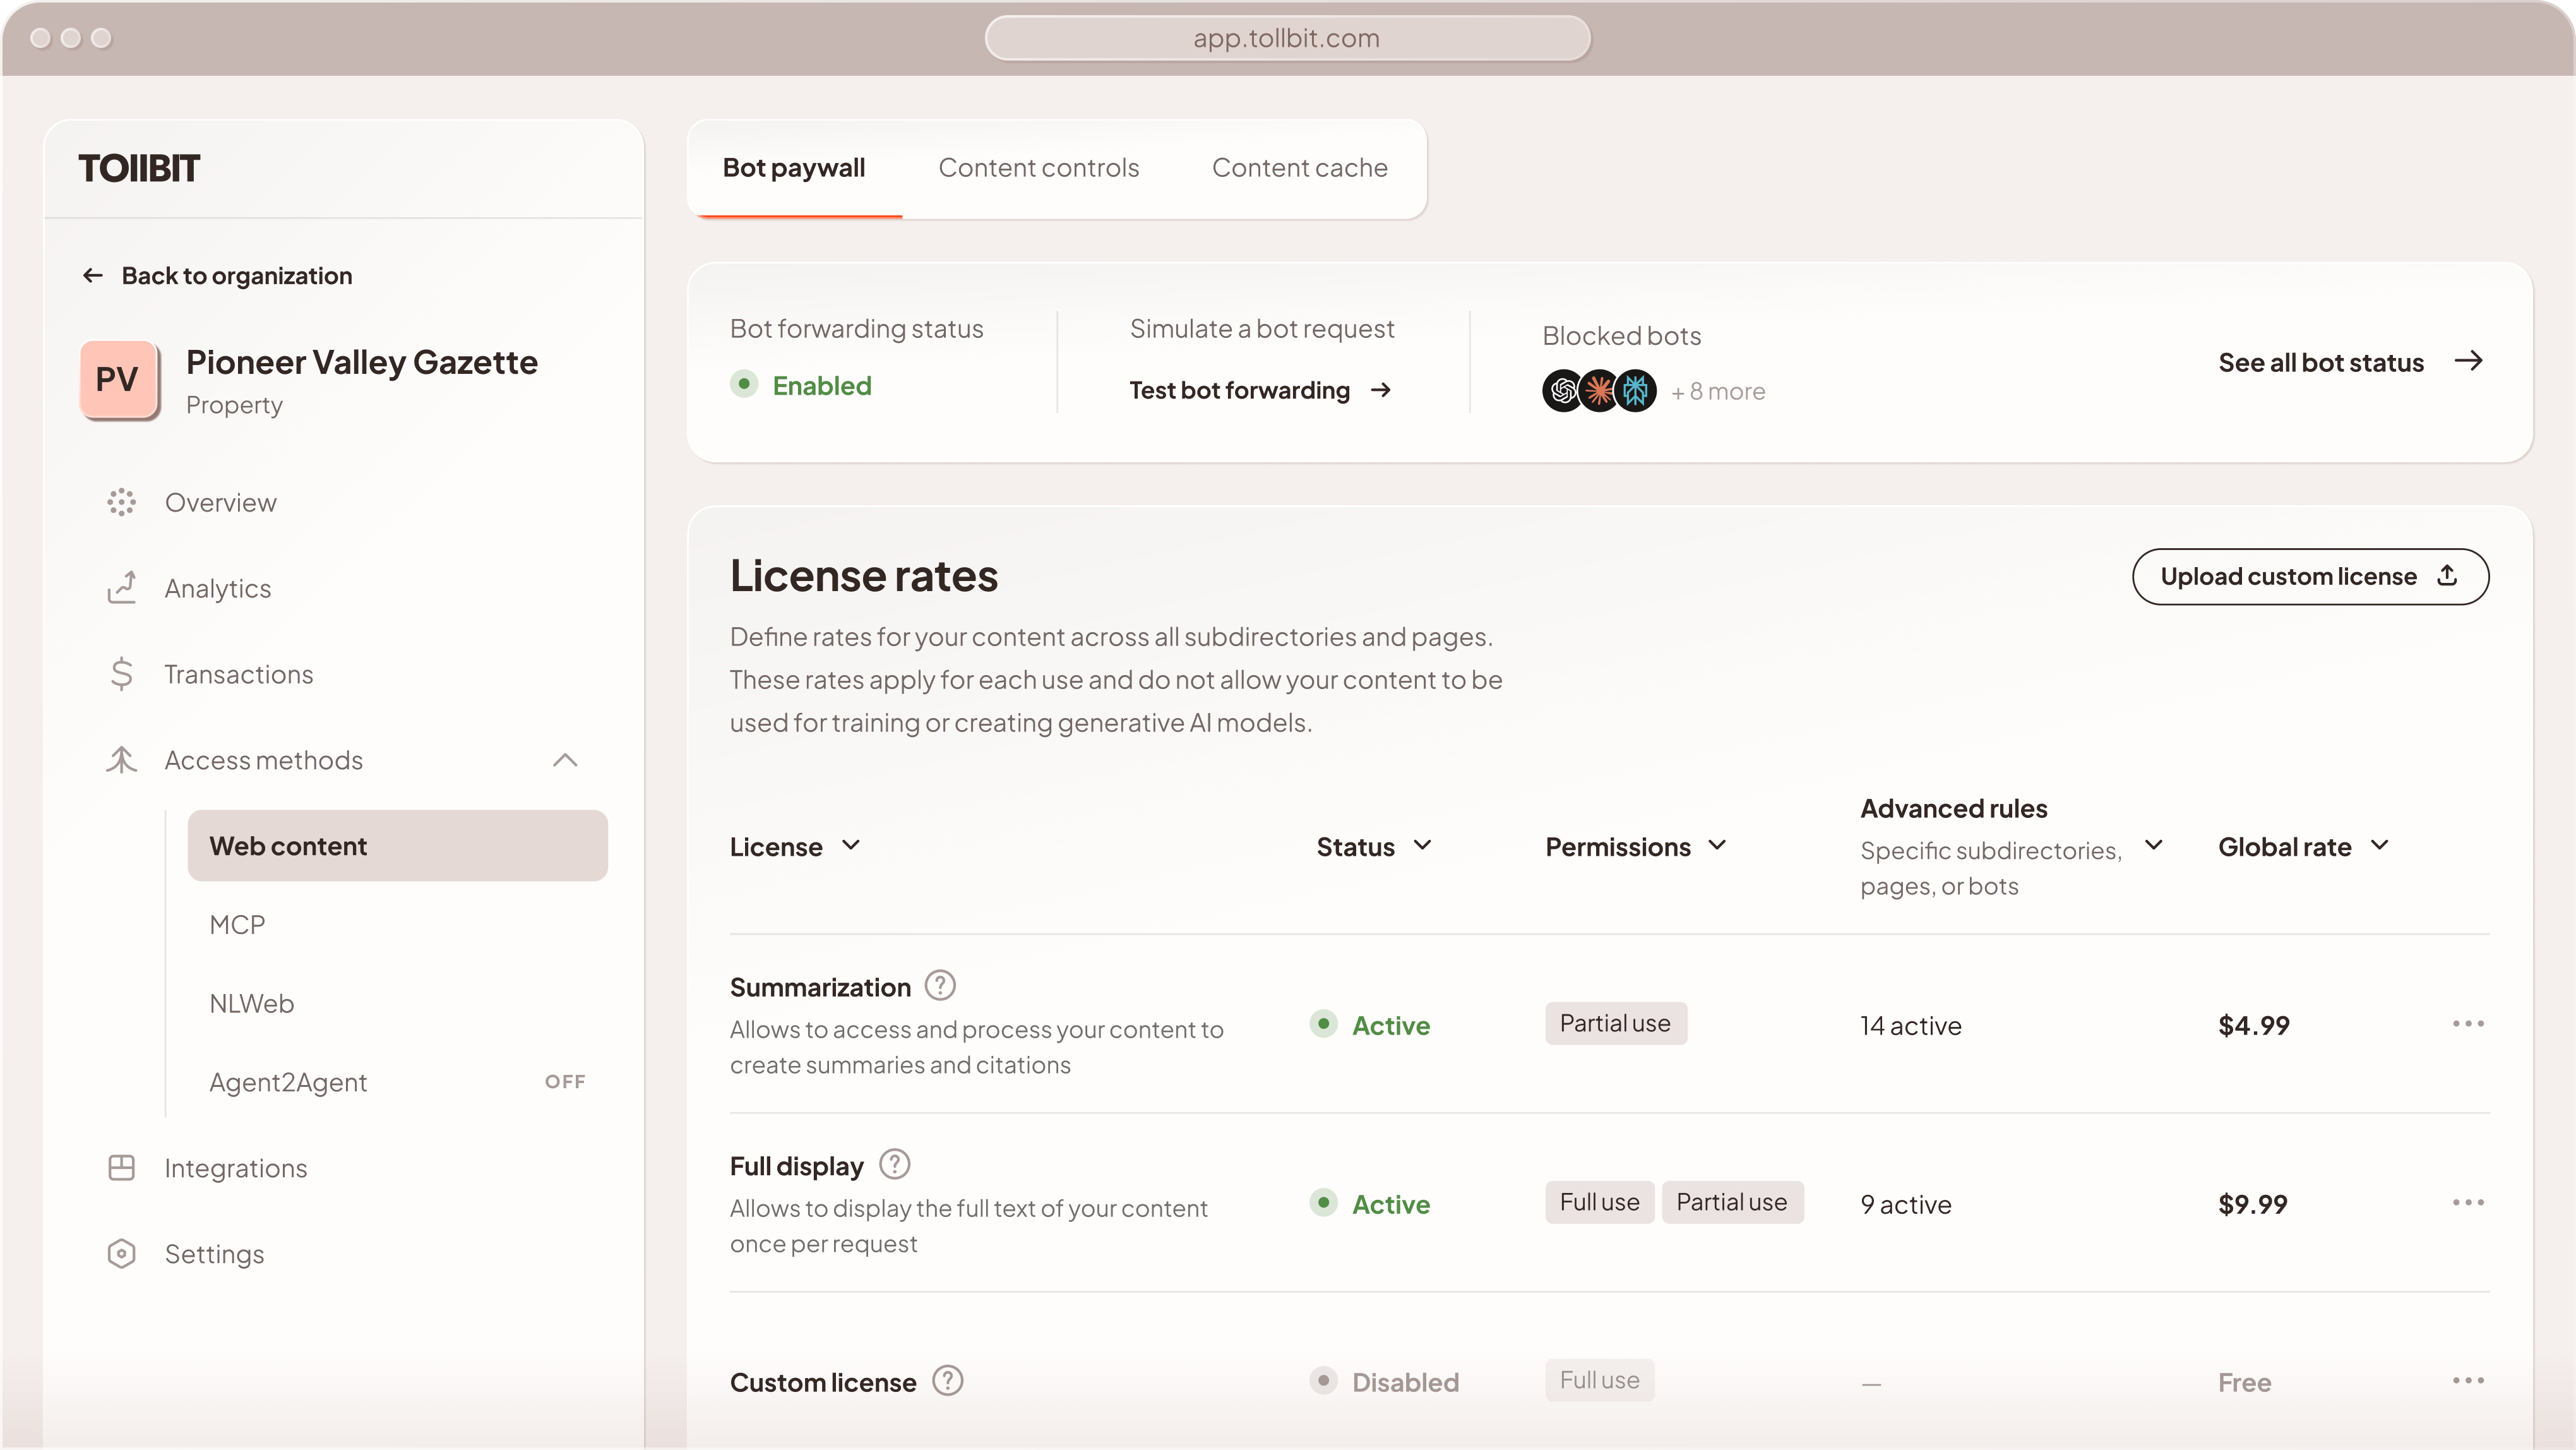This screenshot has width=2576, height=1450.
Task: Click the Upload custom license button
Action: [x=2309, y=576]
